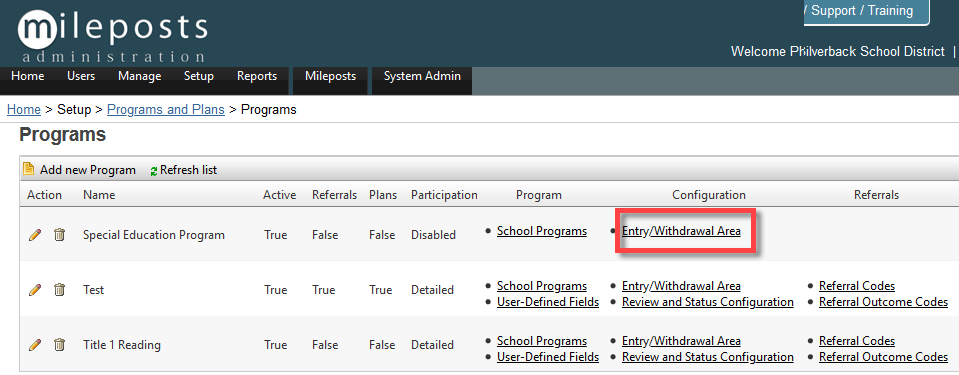
Task: Open the Manage menu
Action: 139,76
